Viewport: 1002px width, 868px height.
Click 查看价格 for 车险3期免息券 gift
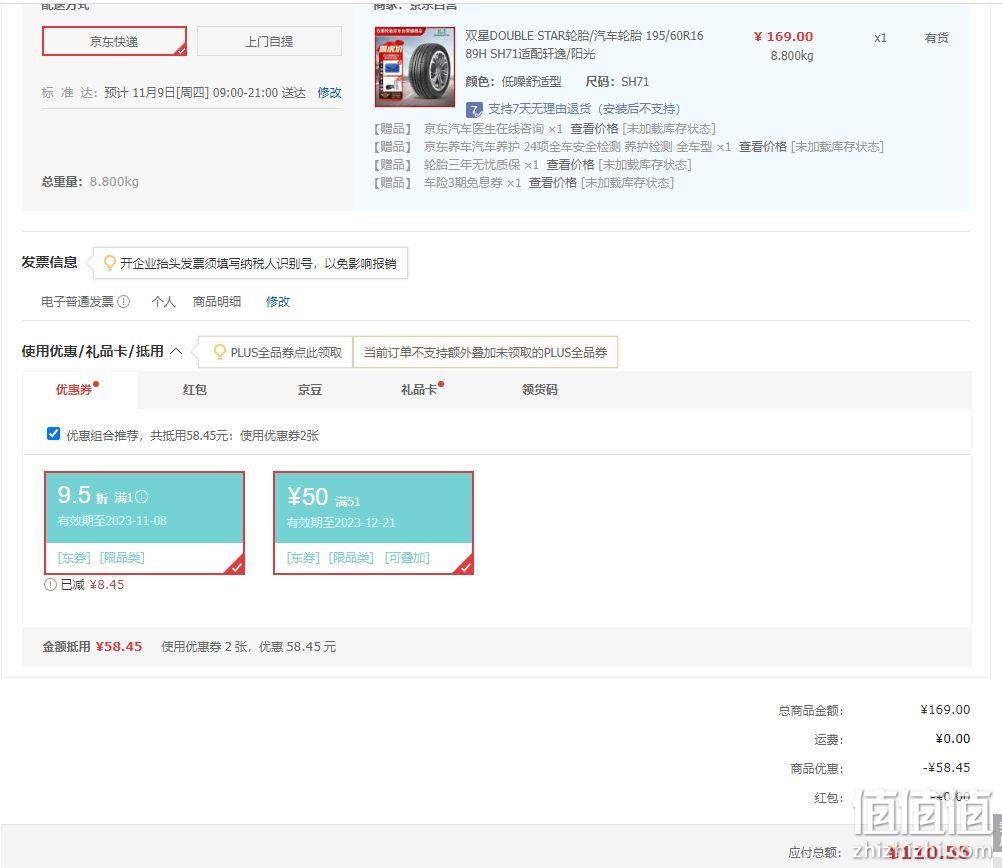tap(553, 183)
